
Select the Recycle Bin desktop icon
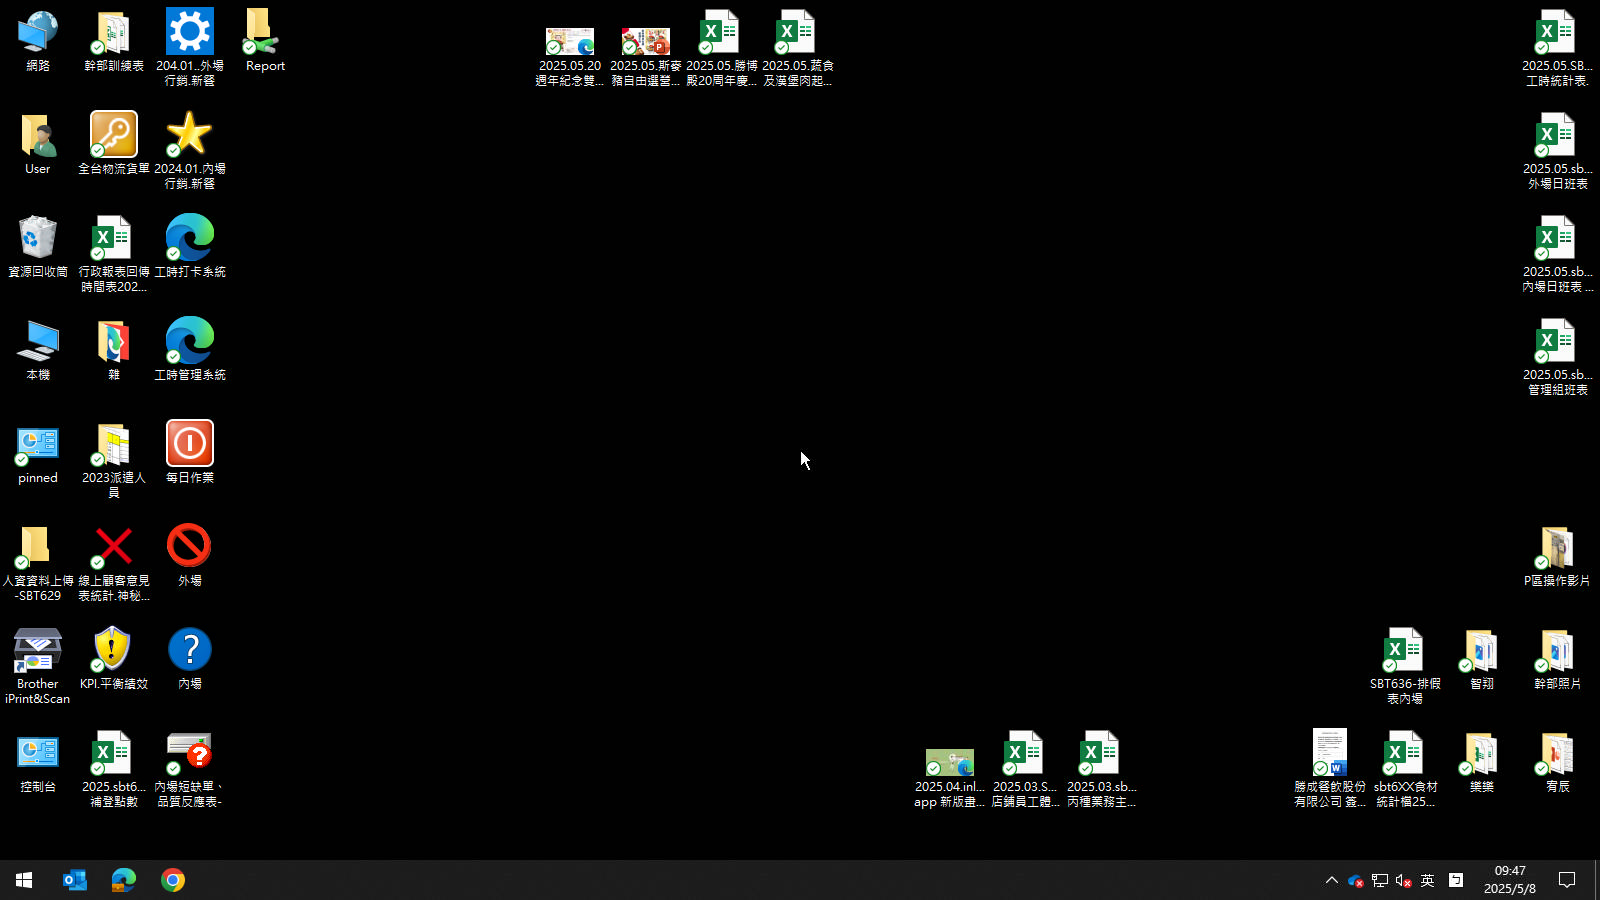[38, 240]
